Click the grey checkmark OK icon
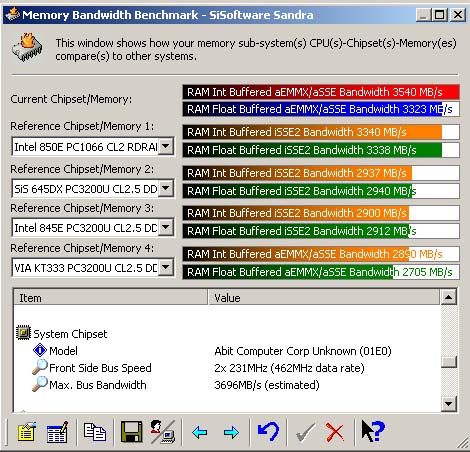The height and width of the screenshot is (452, 470). coord(305,433)
